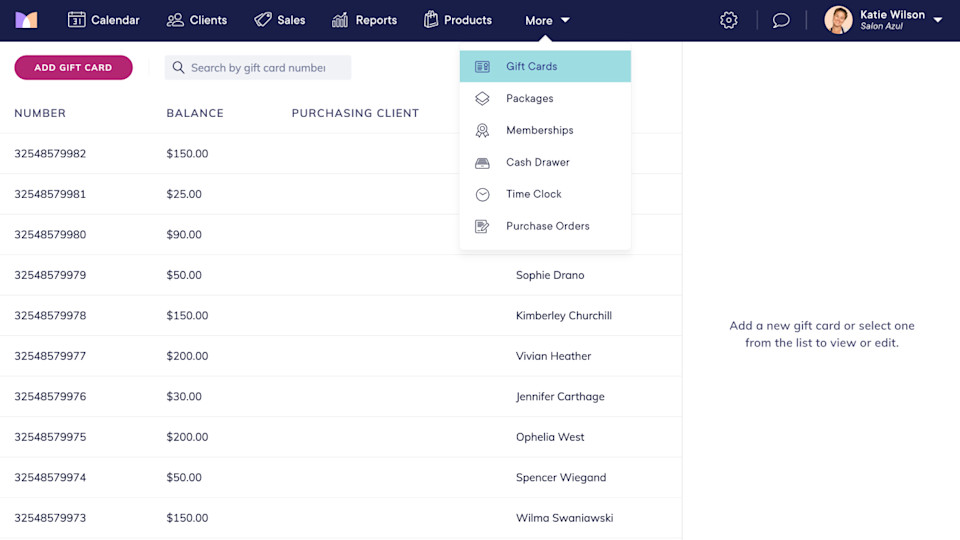Click the BALANCE column header
The height and width of the screenshot is (540, 960).
[195, 113]
